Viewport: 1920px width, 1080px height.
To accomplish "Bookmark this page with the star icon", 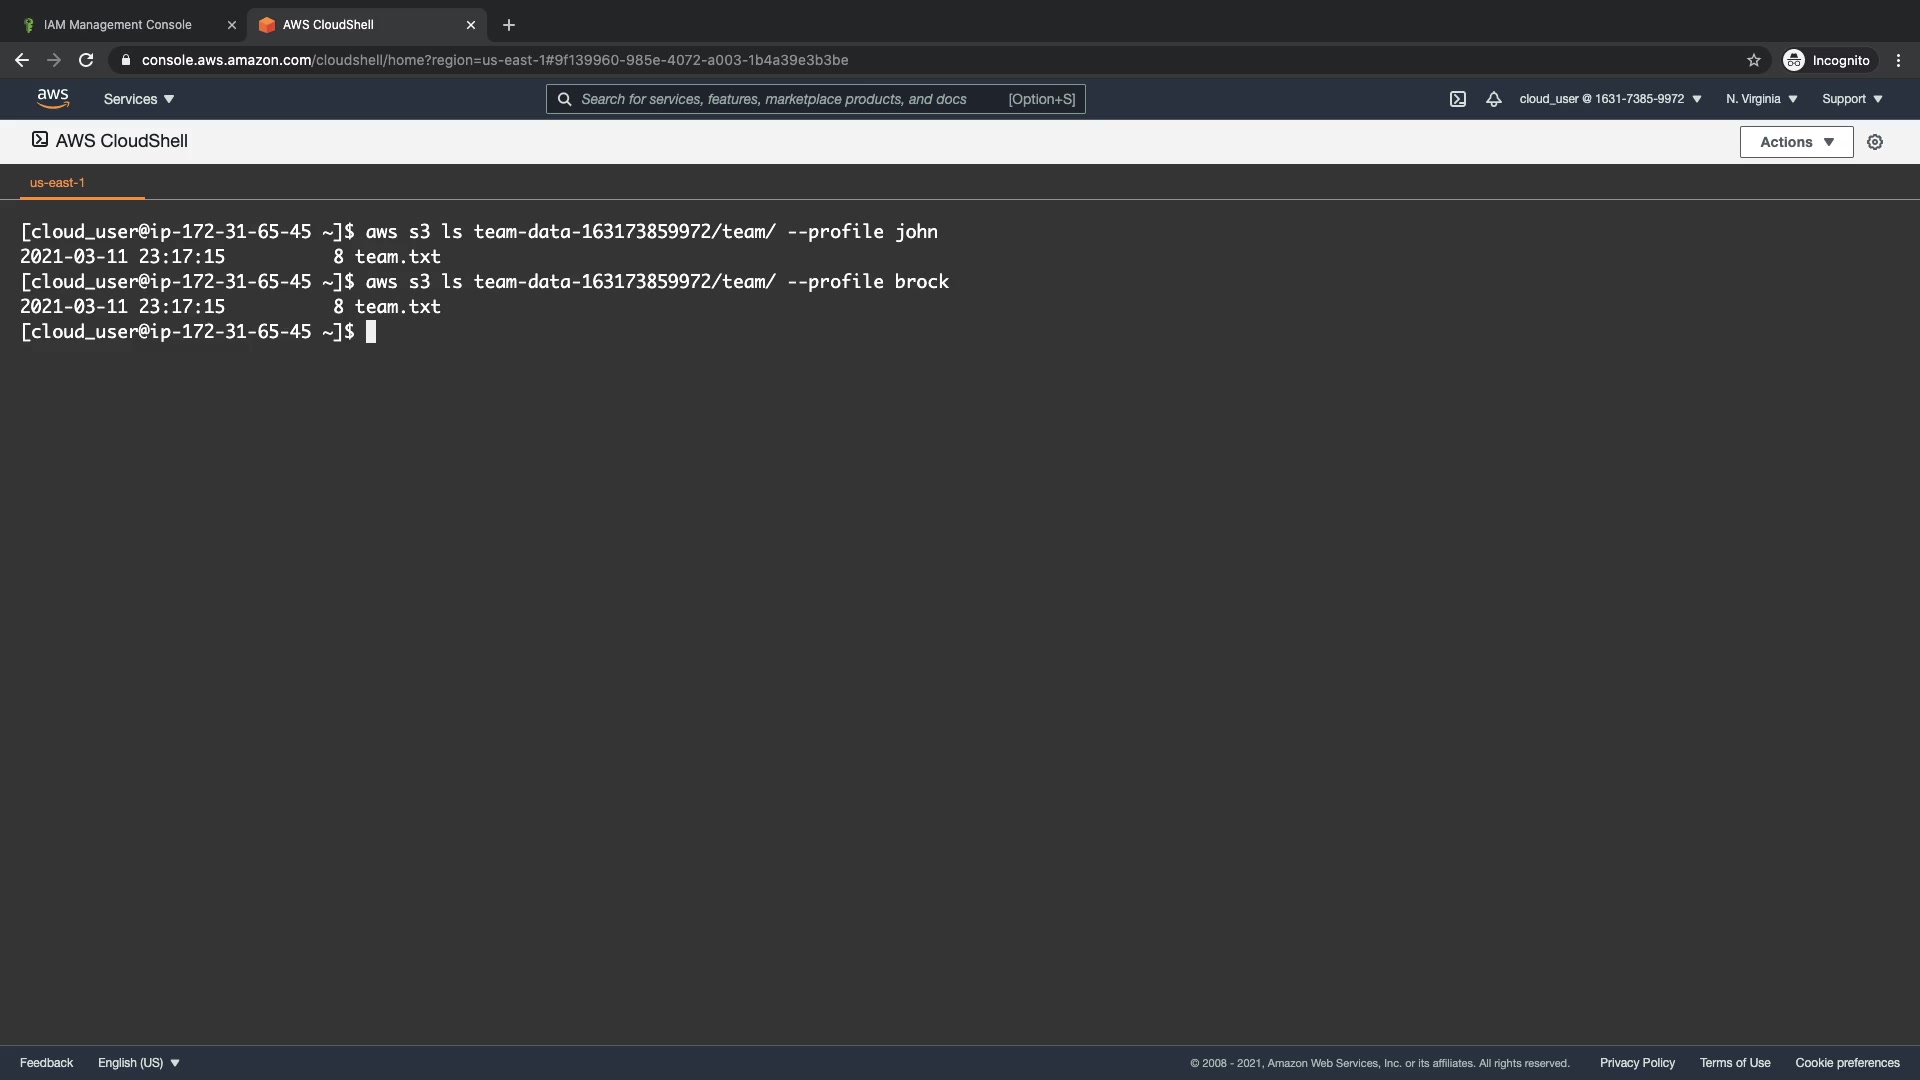I will (1753, 60).
